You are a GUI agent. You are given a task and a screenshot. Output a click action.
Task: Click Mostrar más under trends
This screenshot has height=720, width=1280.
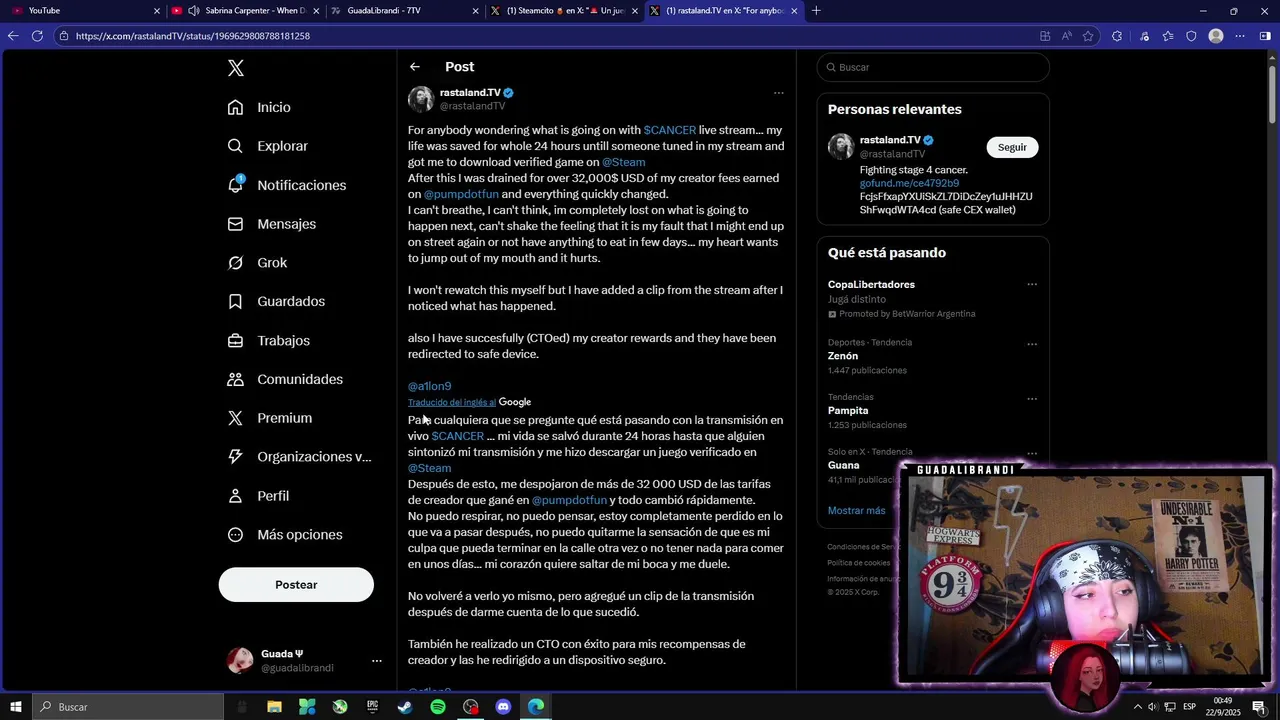(x=856, y=510)
